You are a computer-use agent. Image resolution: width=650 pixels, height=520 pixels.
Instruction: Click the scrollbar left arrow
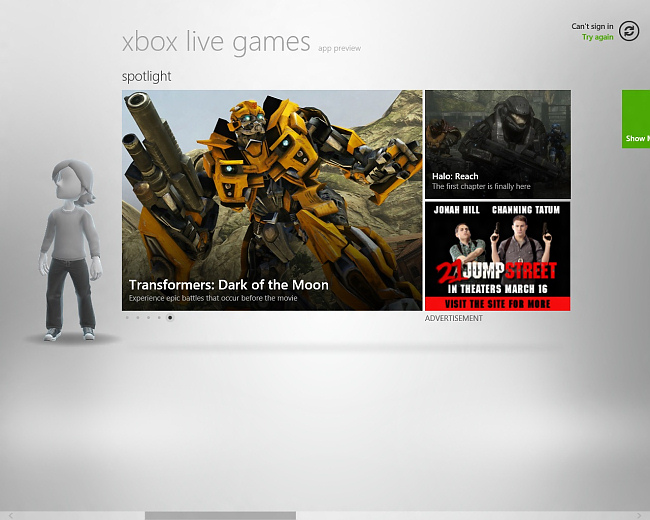pos(11,515)
